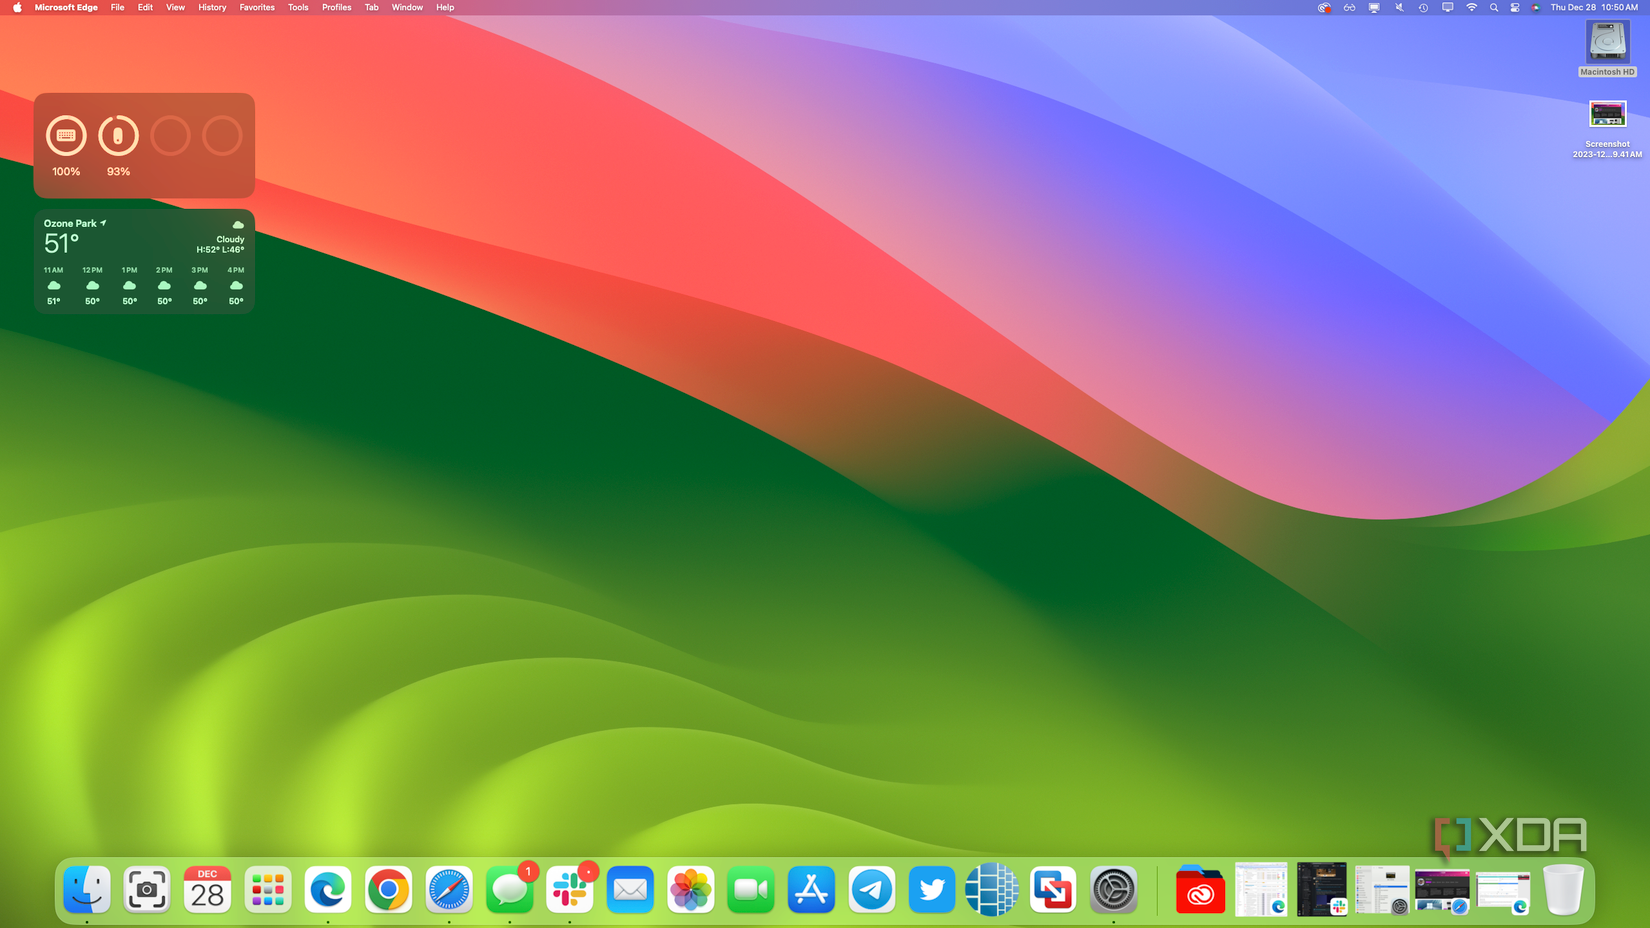Open the Profiles menu in menu bar

pos(336,8)
